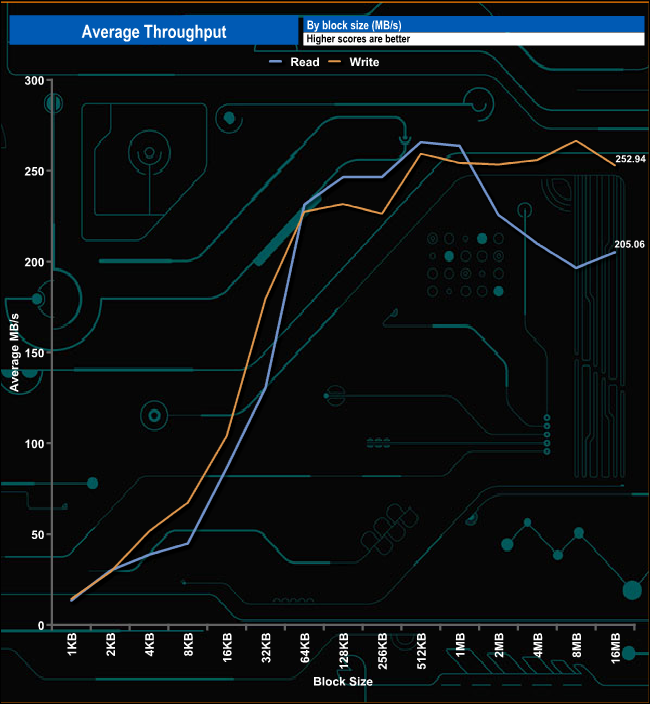Image resolution: width=650 pixels, height=704 pixels.
Task: Click the Write legend label
Action: point(364,62)
